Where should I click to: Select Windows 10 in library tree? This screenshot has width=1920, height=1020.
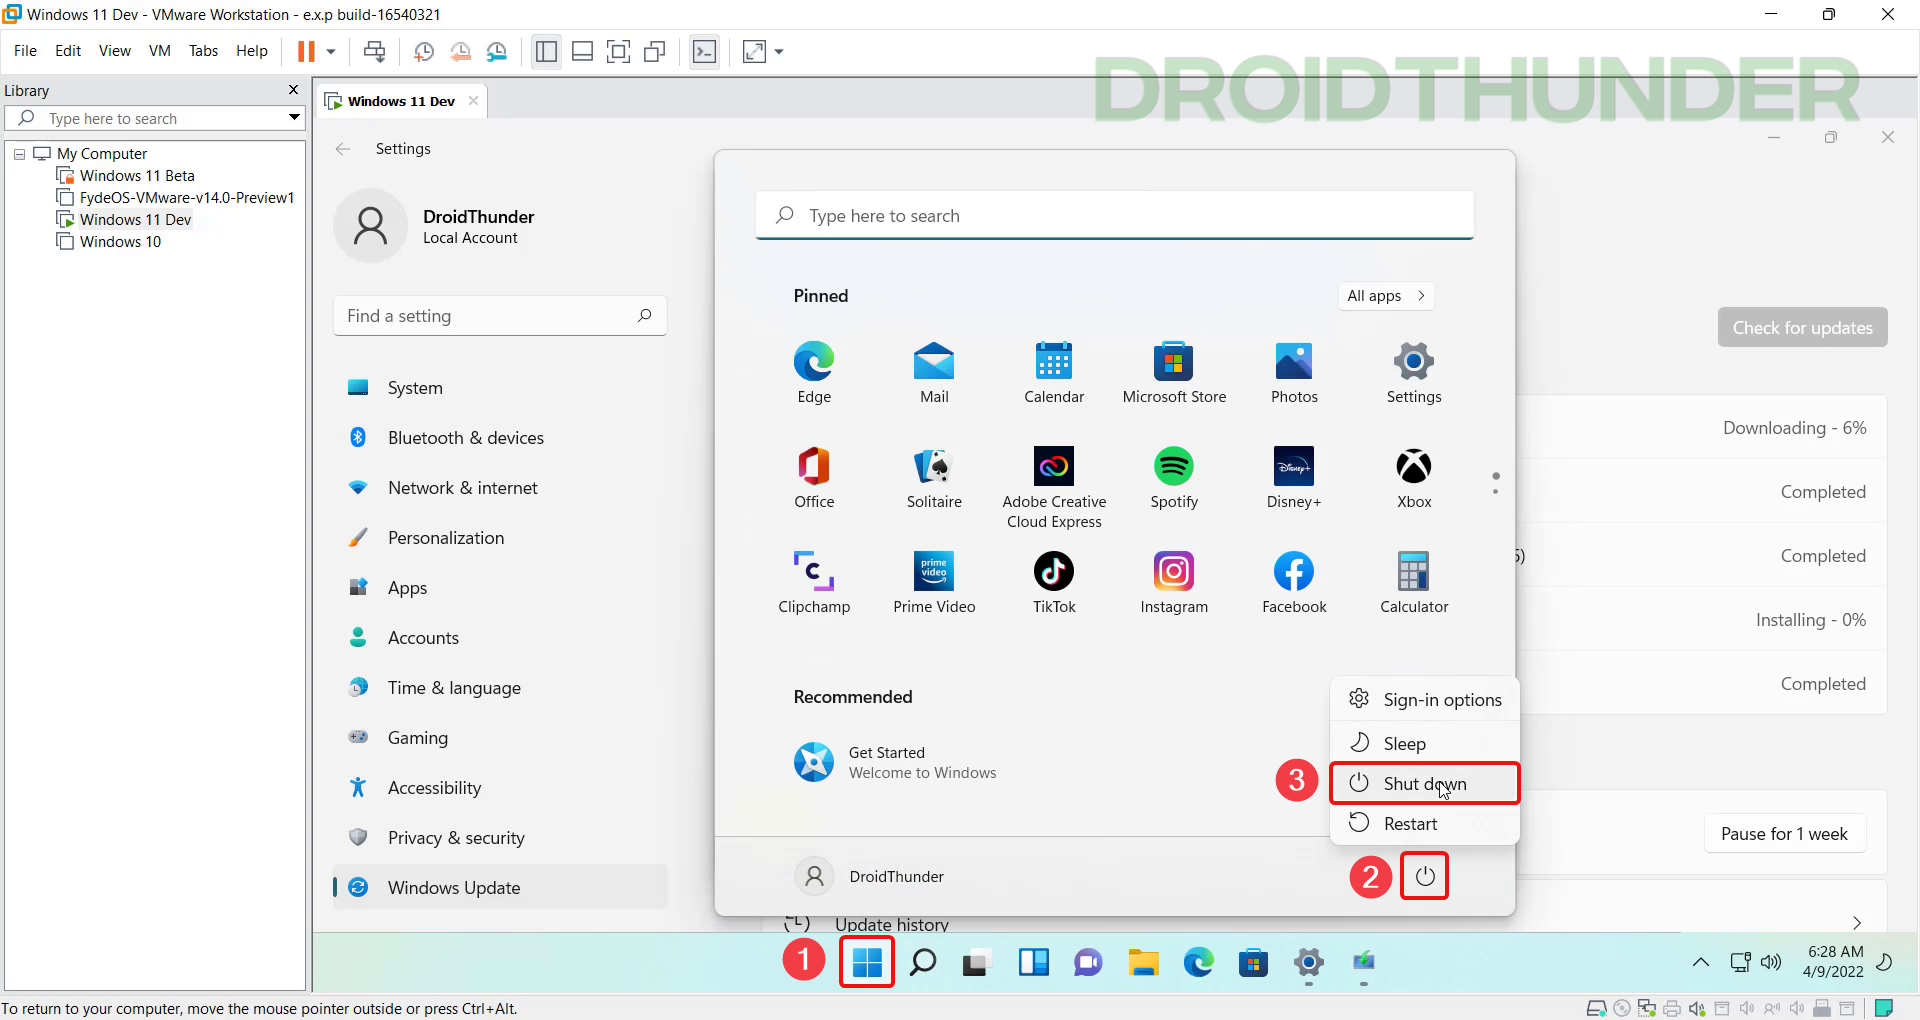120,242
